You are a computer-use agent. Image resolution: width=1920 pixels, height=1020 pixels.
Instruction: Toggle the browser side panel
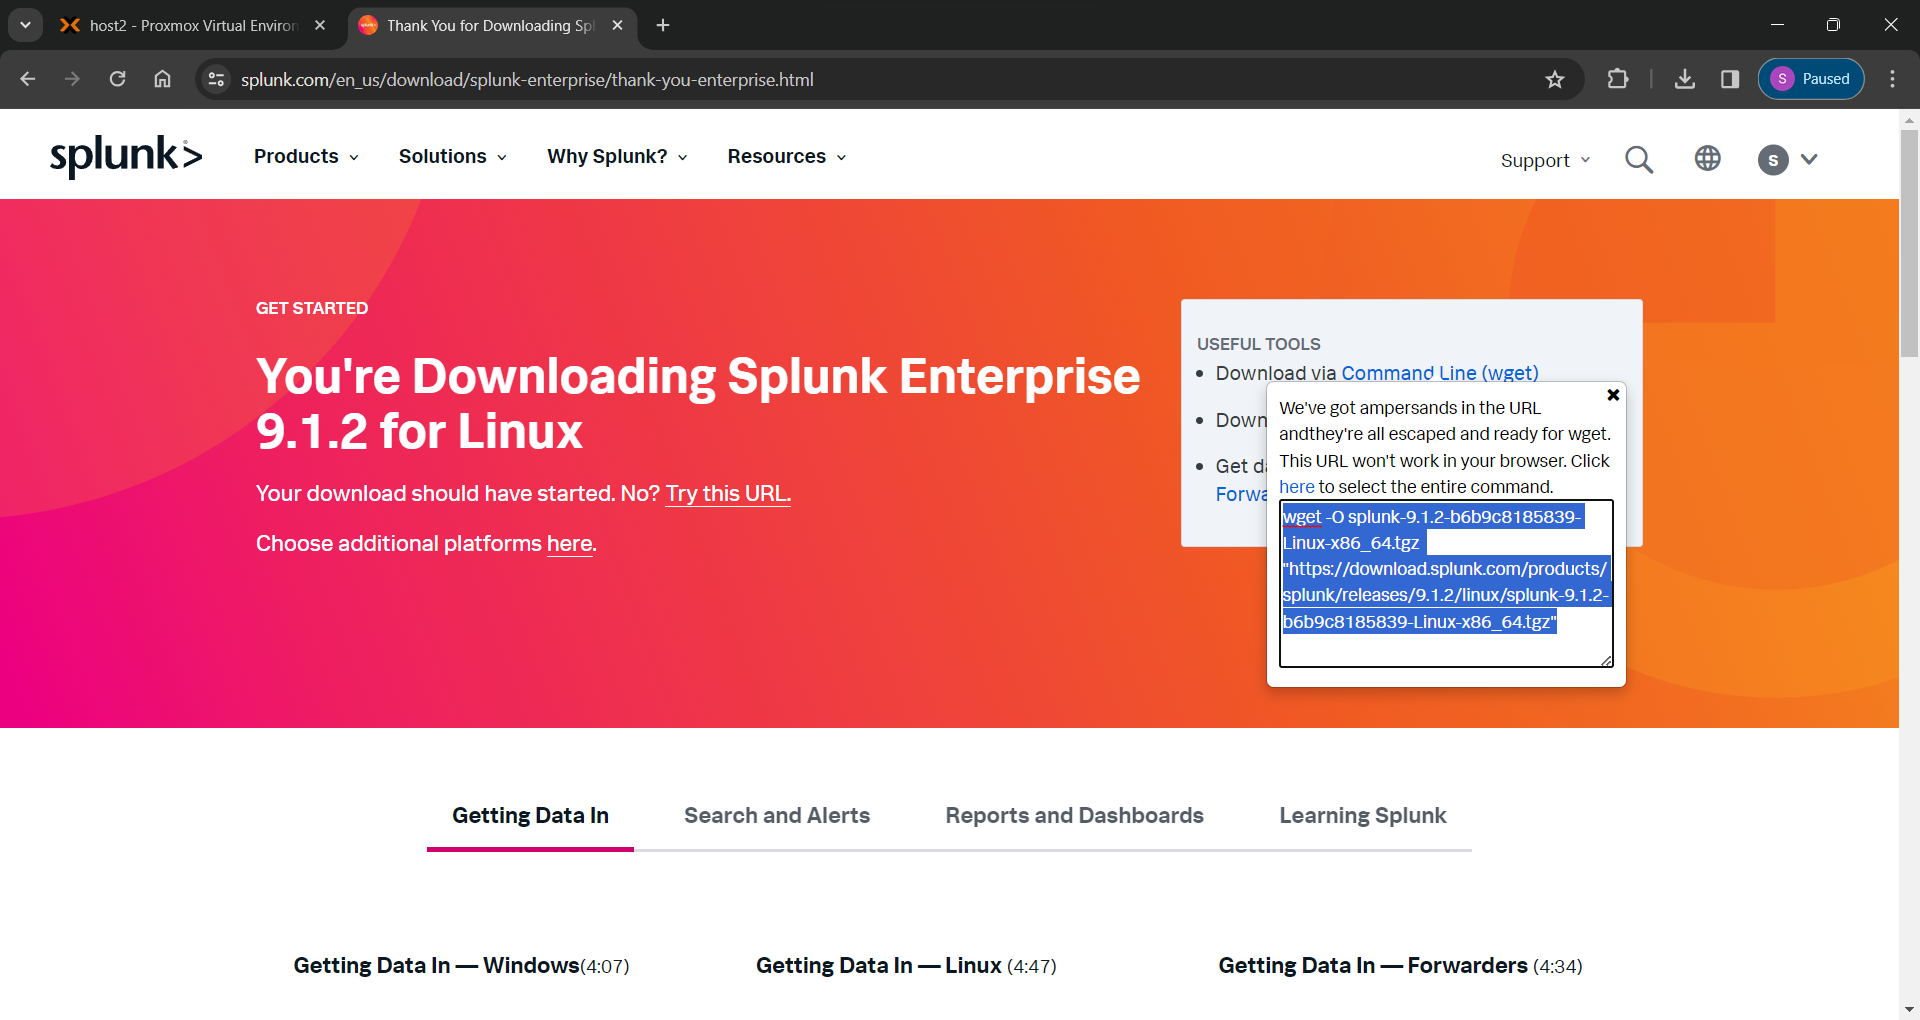click(x=1730, y=79)
